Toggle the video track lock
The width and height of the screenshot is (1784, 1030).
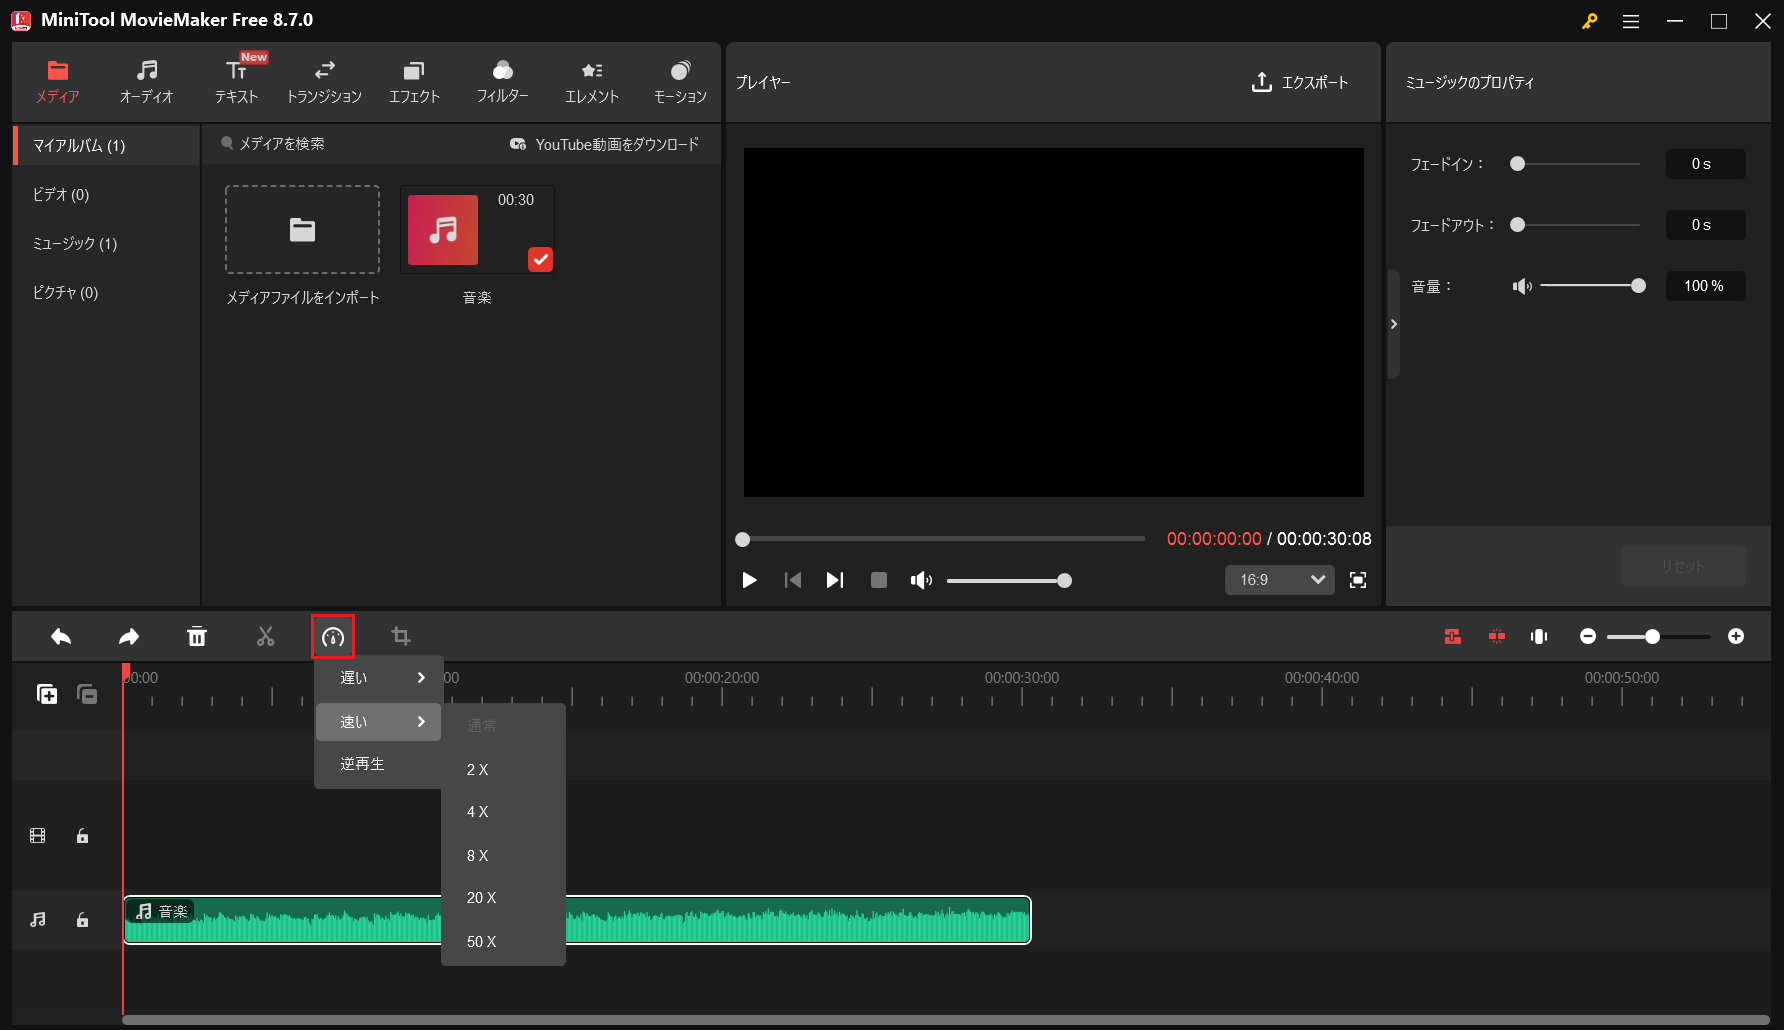(83, 836)
